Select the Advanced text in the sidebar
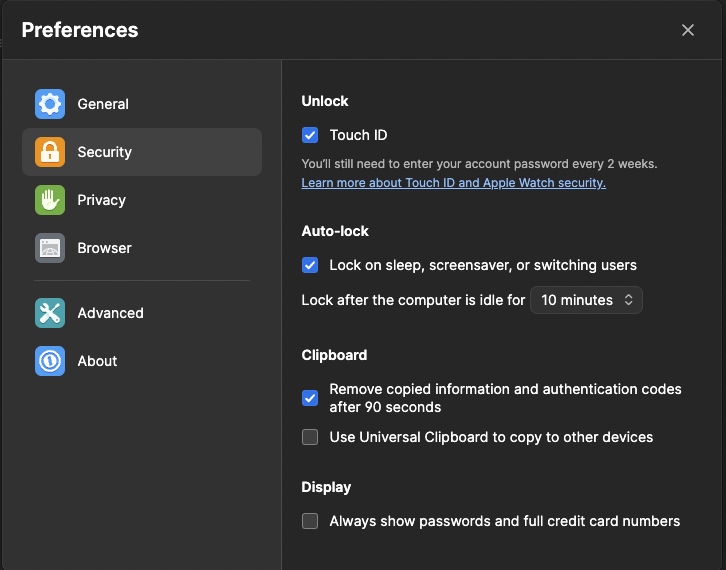The image size is (726, 570). tap(110, 313)
